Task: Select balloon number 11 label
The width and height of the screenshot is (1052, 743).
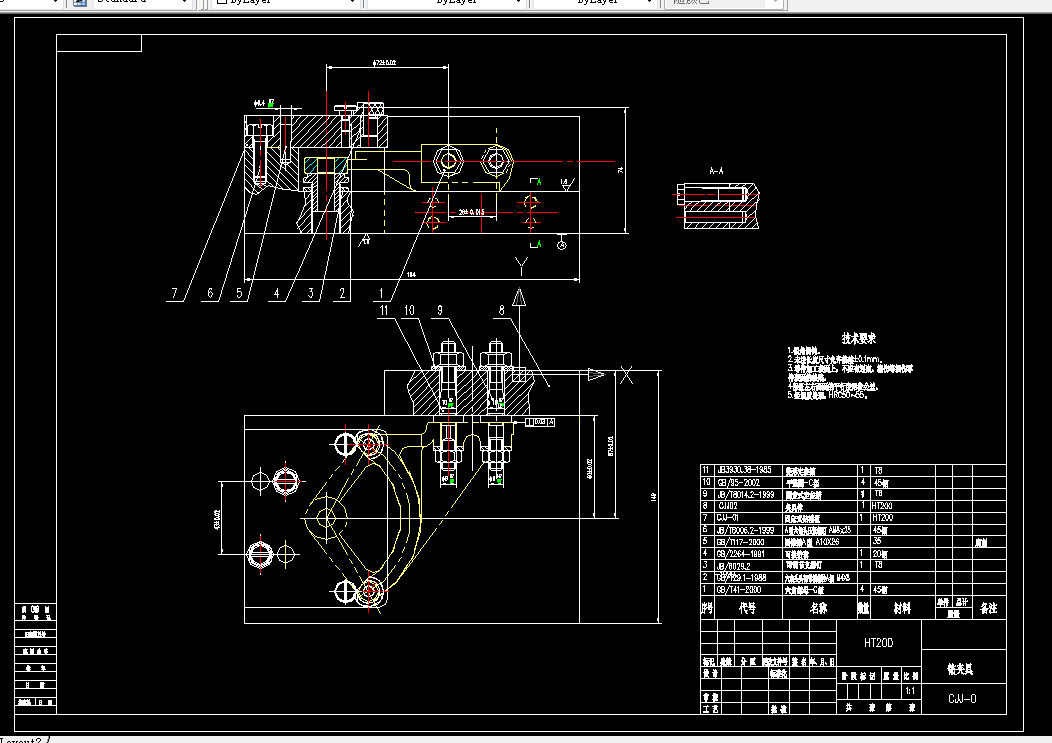Action: (x=384, y=310)
